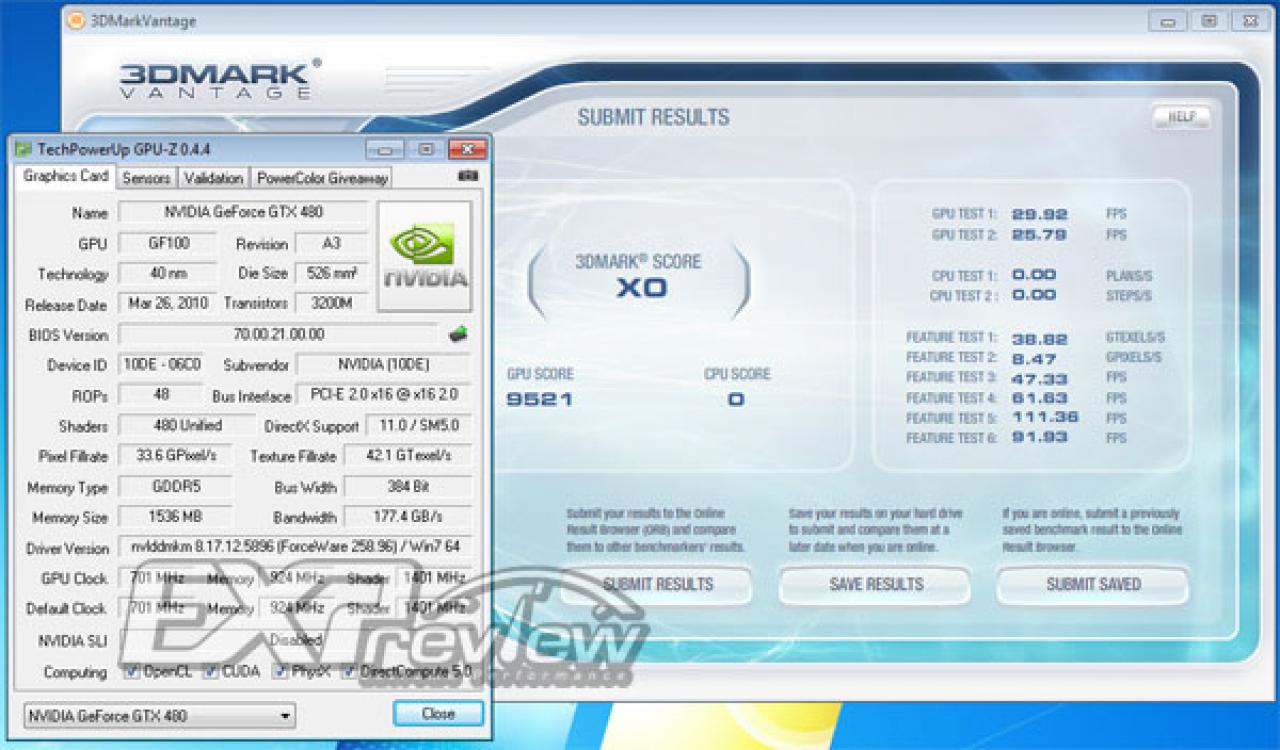Image resolution: width=1280 pixels, height=750 pixels.
Task: Open HELP in 3DMark Vantage
Action: (1182, 117)
